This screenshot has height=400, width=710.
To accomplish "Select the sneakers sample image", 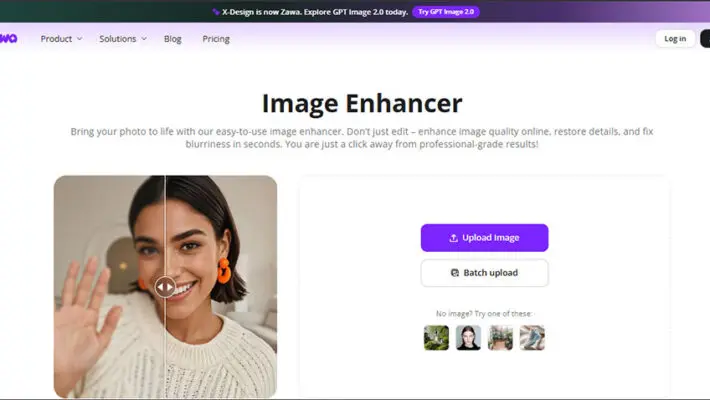I will 532,337.
